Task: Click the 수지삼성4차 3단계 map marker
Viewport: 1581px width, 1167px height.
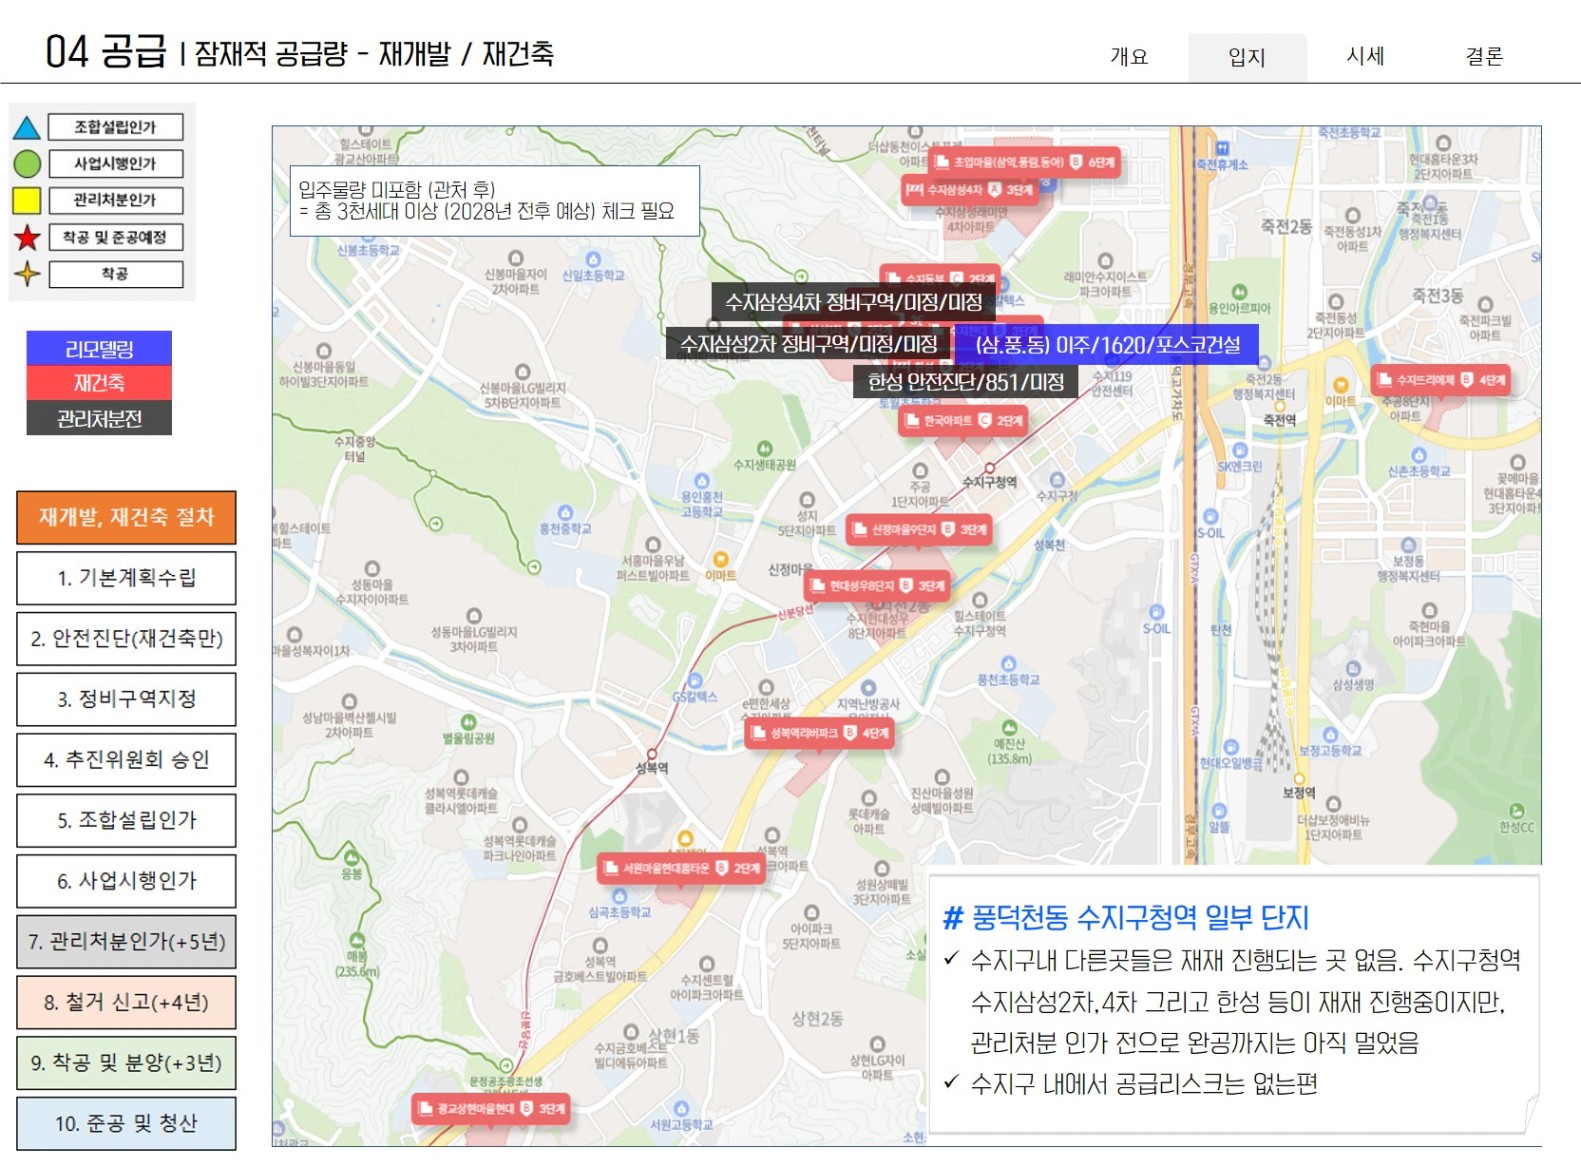Action: point(970,190)
